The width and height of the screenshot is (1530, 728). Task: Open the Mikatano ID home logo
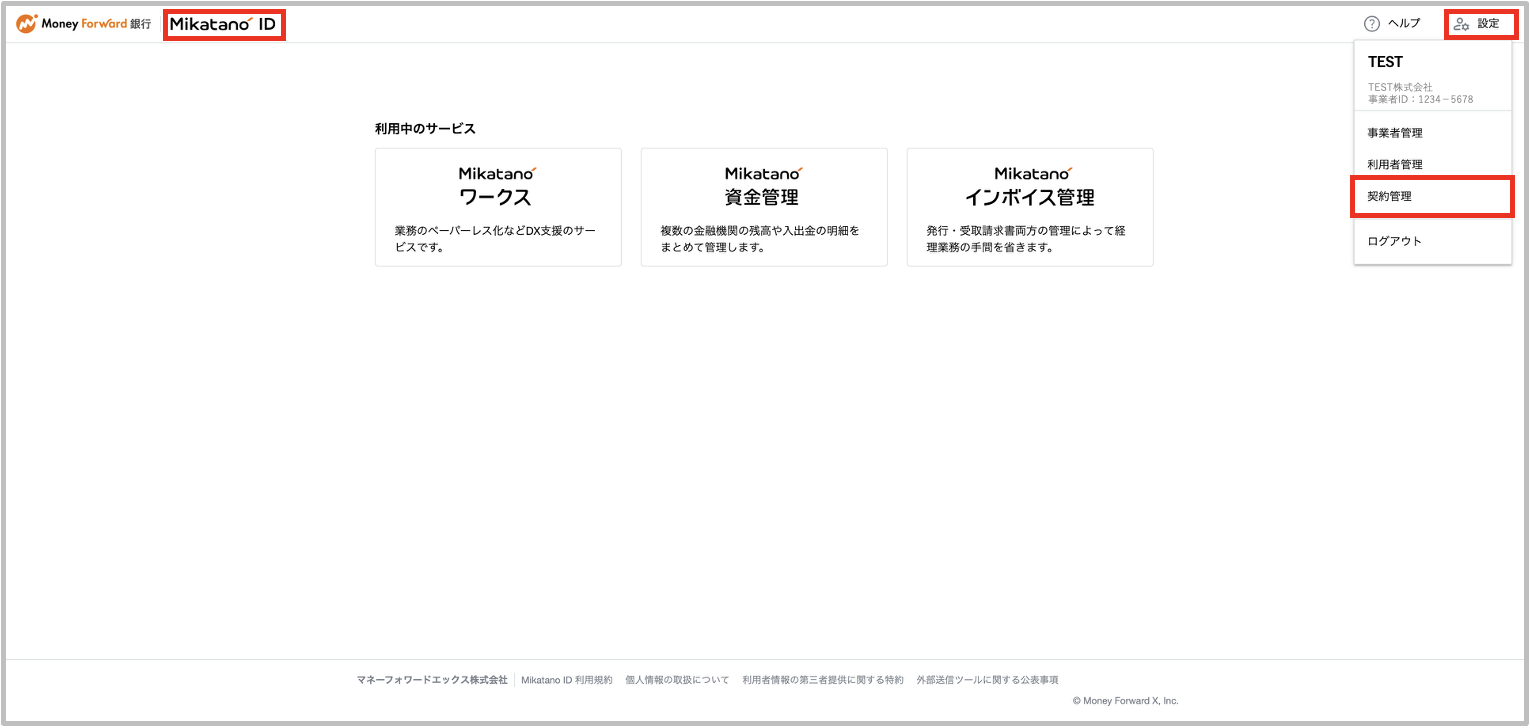click(223, 23)
